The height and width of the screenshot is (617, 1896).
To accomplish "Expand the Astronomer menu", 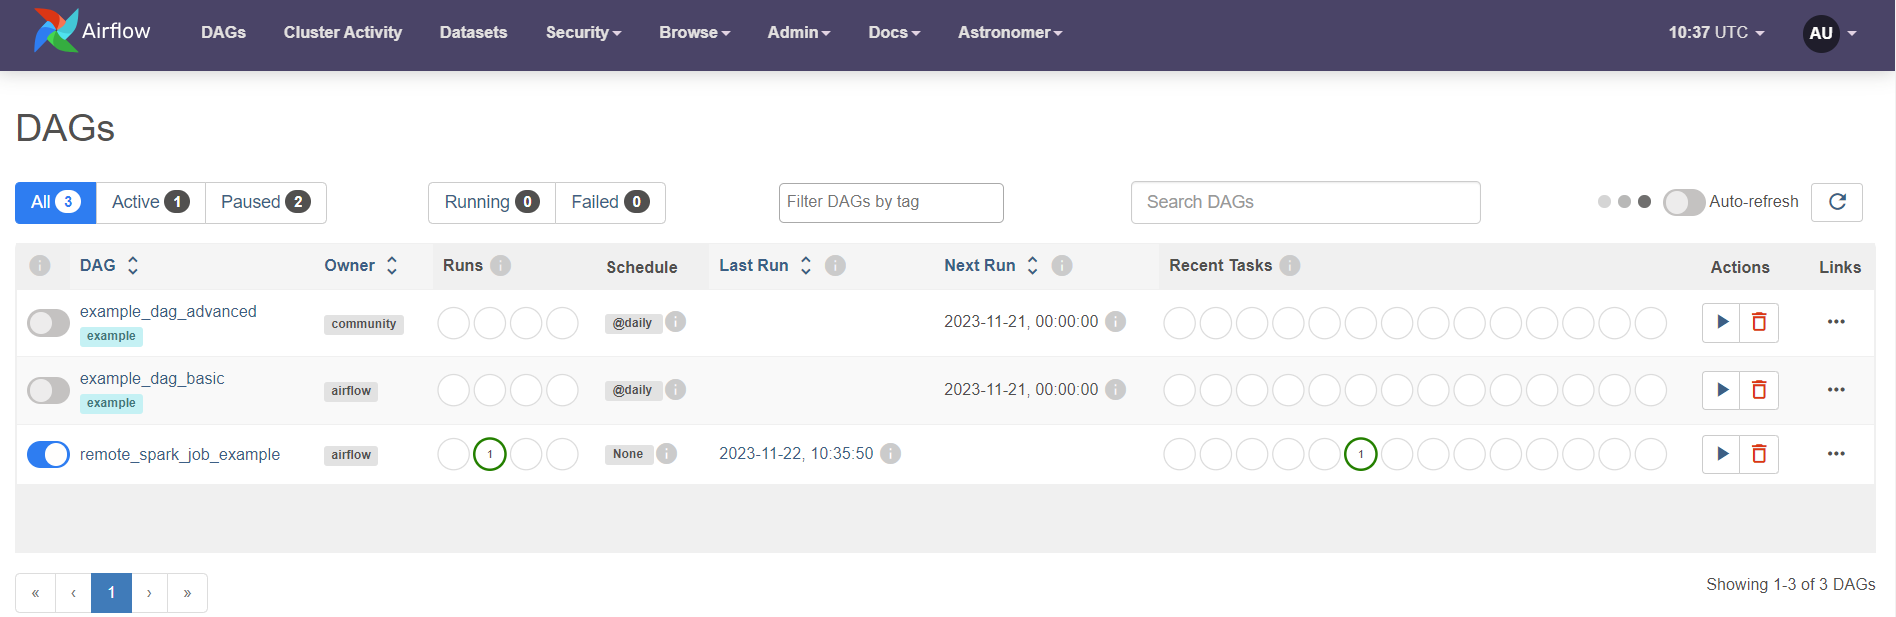I will click(x=1010, y=32).
